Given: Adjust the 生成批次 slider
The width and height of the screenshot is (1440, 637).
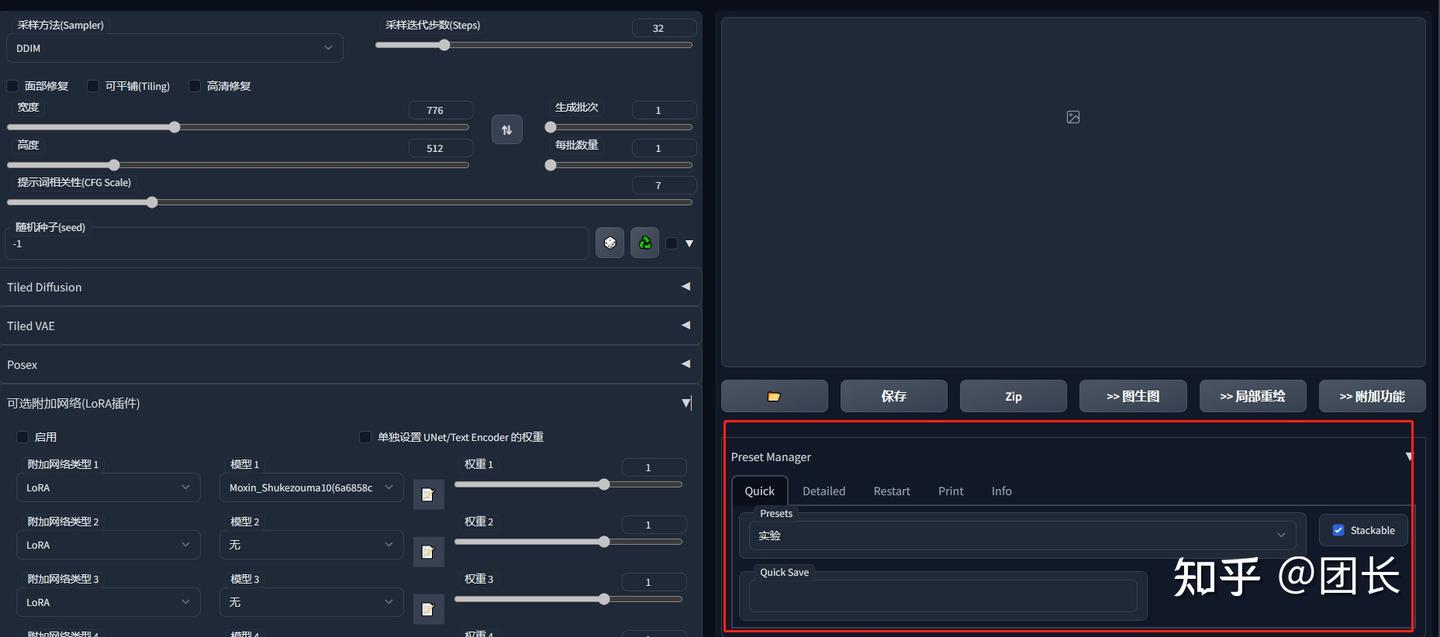Looking at the screenshot, I should point(619,127).
